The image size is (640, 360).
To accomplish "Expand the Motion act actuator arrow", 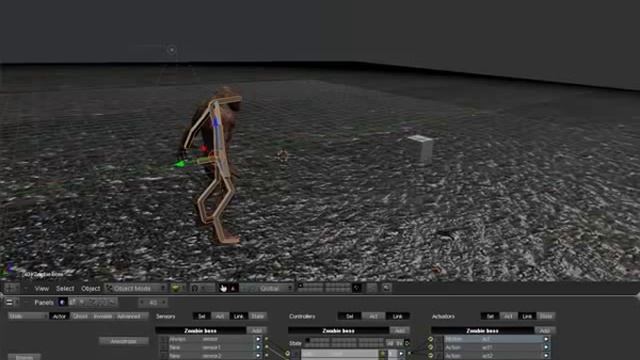I will click(x=546, y=339).
